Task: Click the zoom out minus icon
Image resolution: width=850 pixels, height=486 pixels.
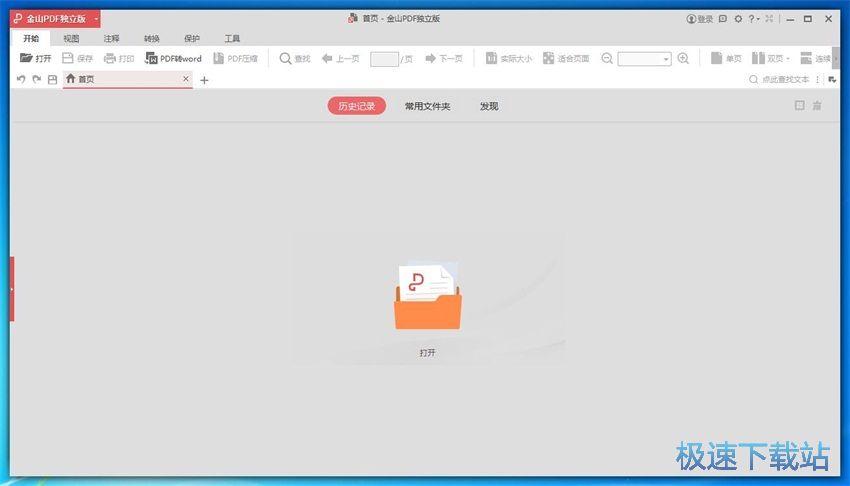Action: click(607, 58)
